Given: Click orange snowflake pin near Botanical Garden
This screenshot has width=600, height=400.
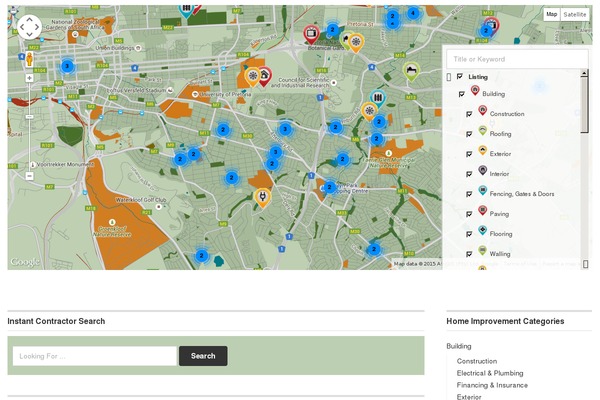Looking at the screenshot, I should pos(356,42).
